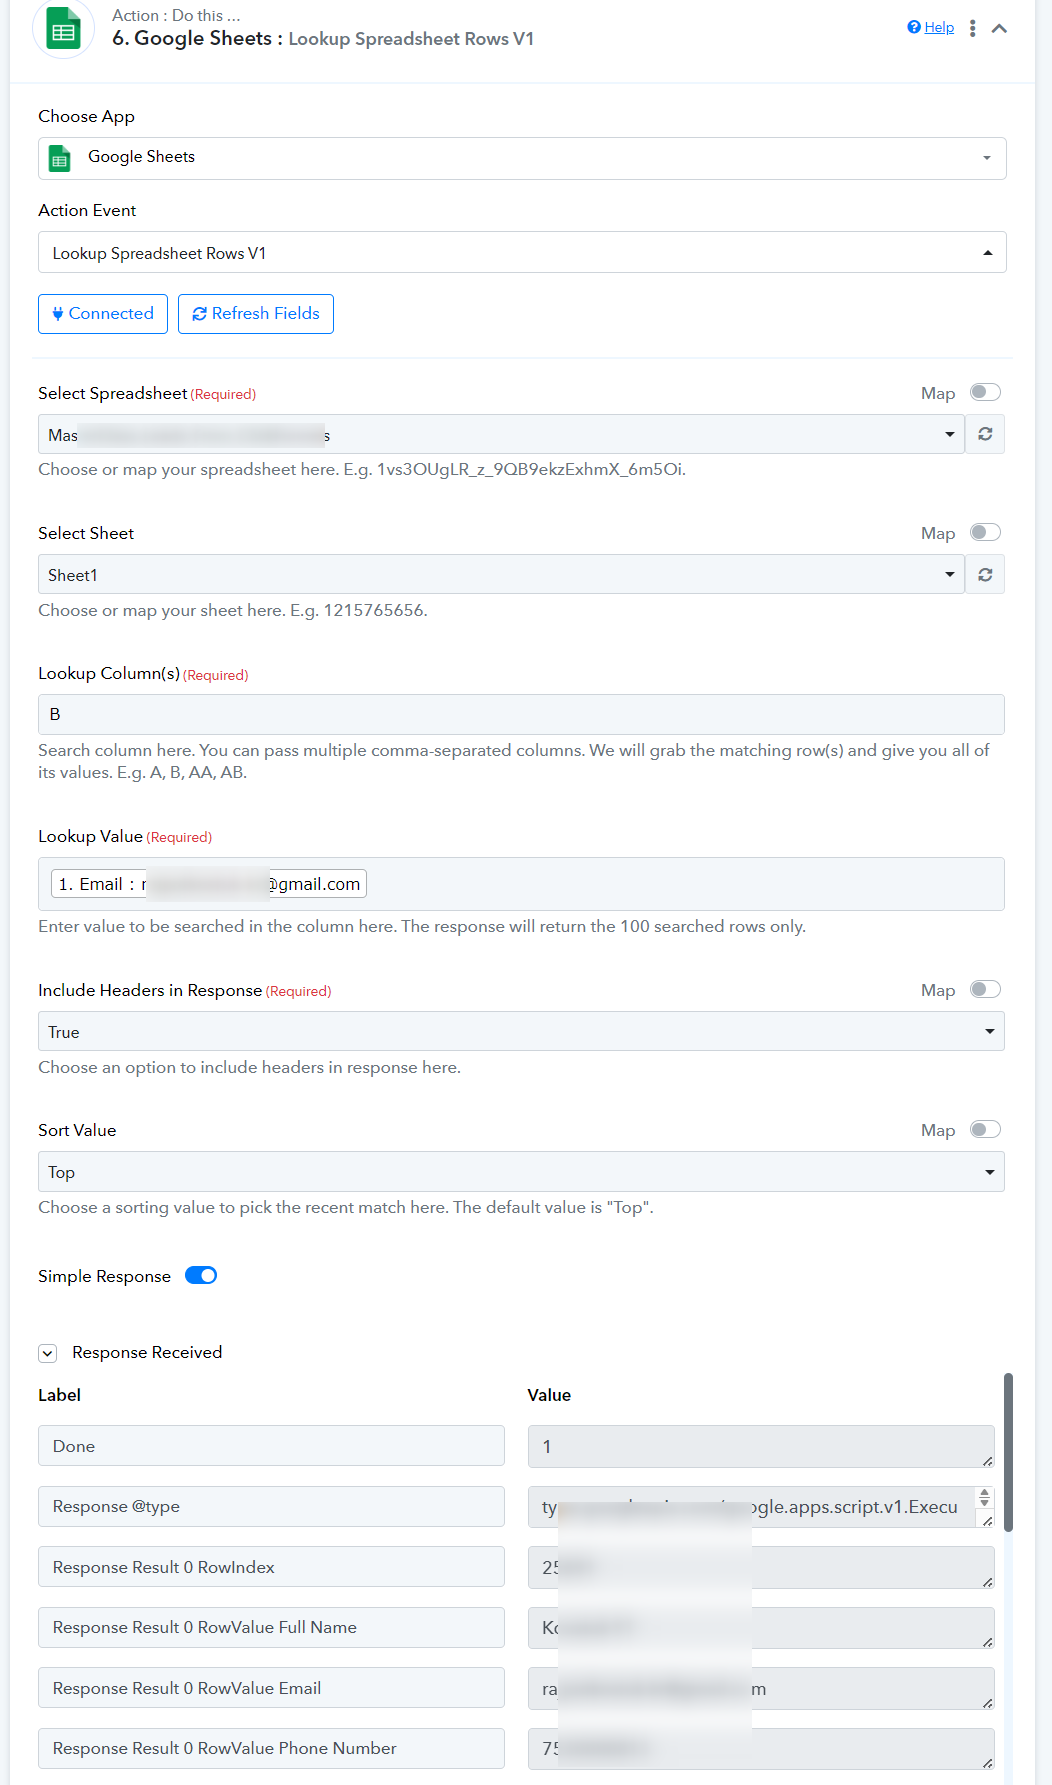This screenshot has height=1785, width=1052.
Task: Enable Map toggle for Select Spreadsheet
Action: [x=985, y=393]
